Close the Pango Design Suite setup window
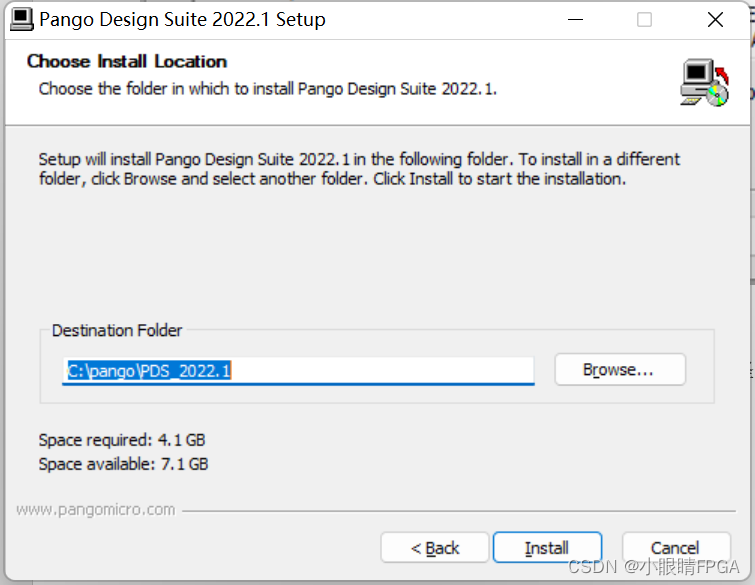This screenshot has height=585, width=755. [715, 20]
